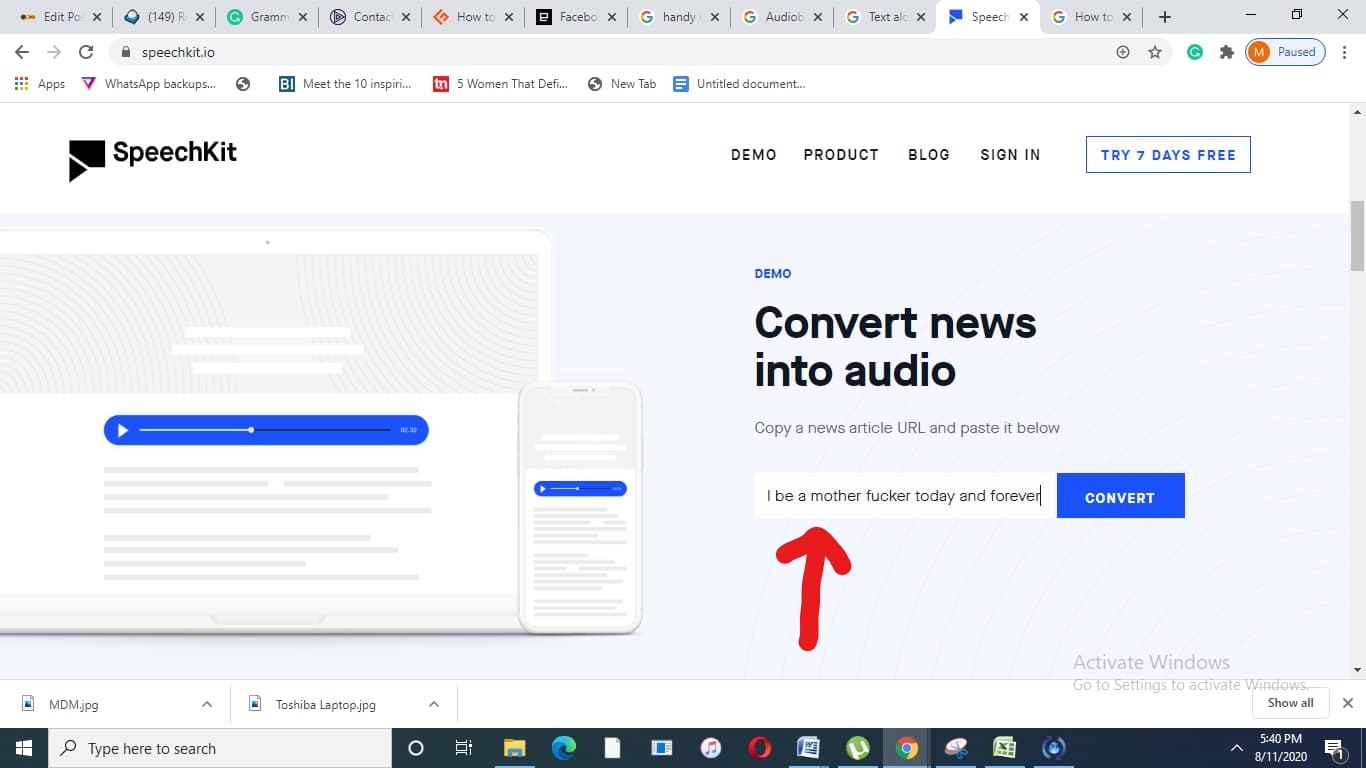This screenshot has height=768, width=1366.
Task: Open the Opera browser from taskbar
Action: tap(759, 748)
